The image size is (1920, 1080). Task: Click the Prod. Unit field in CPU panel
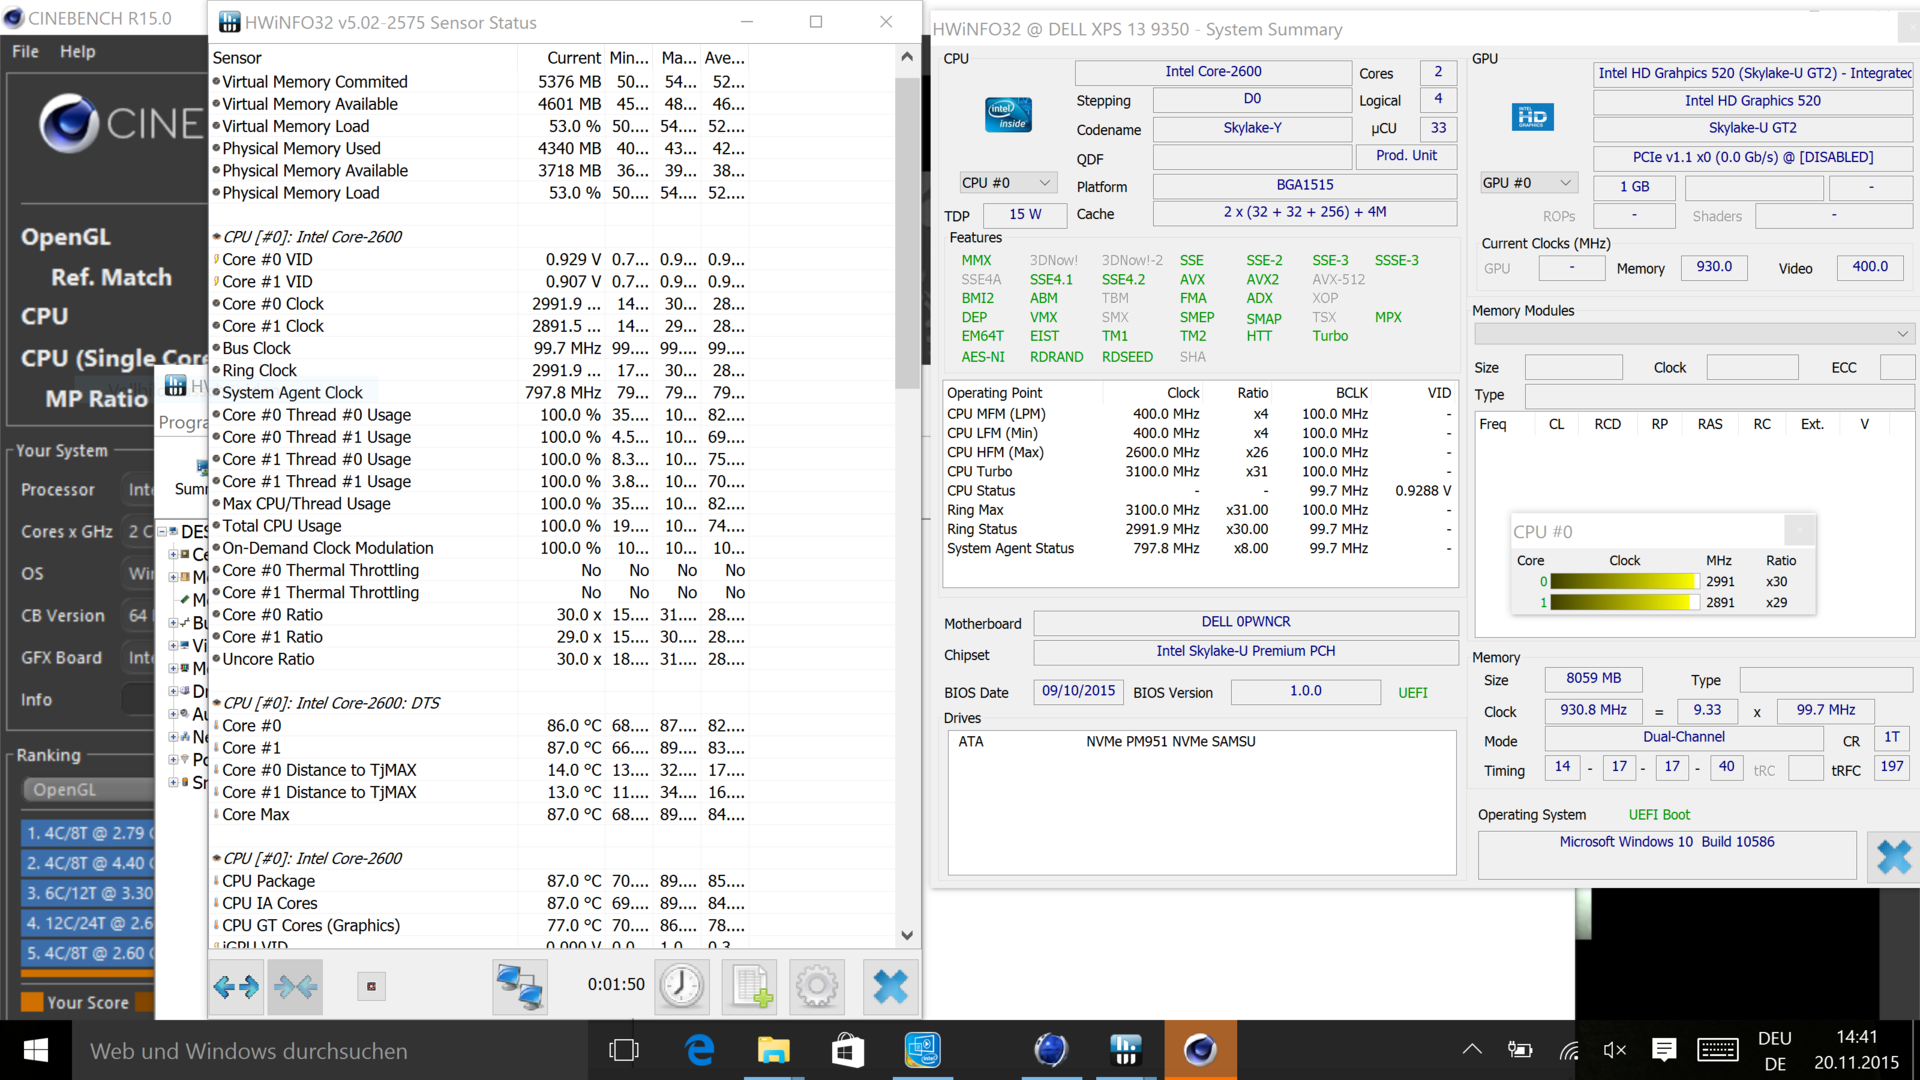[1406, 156]
